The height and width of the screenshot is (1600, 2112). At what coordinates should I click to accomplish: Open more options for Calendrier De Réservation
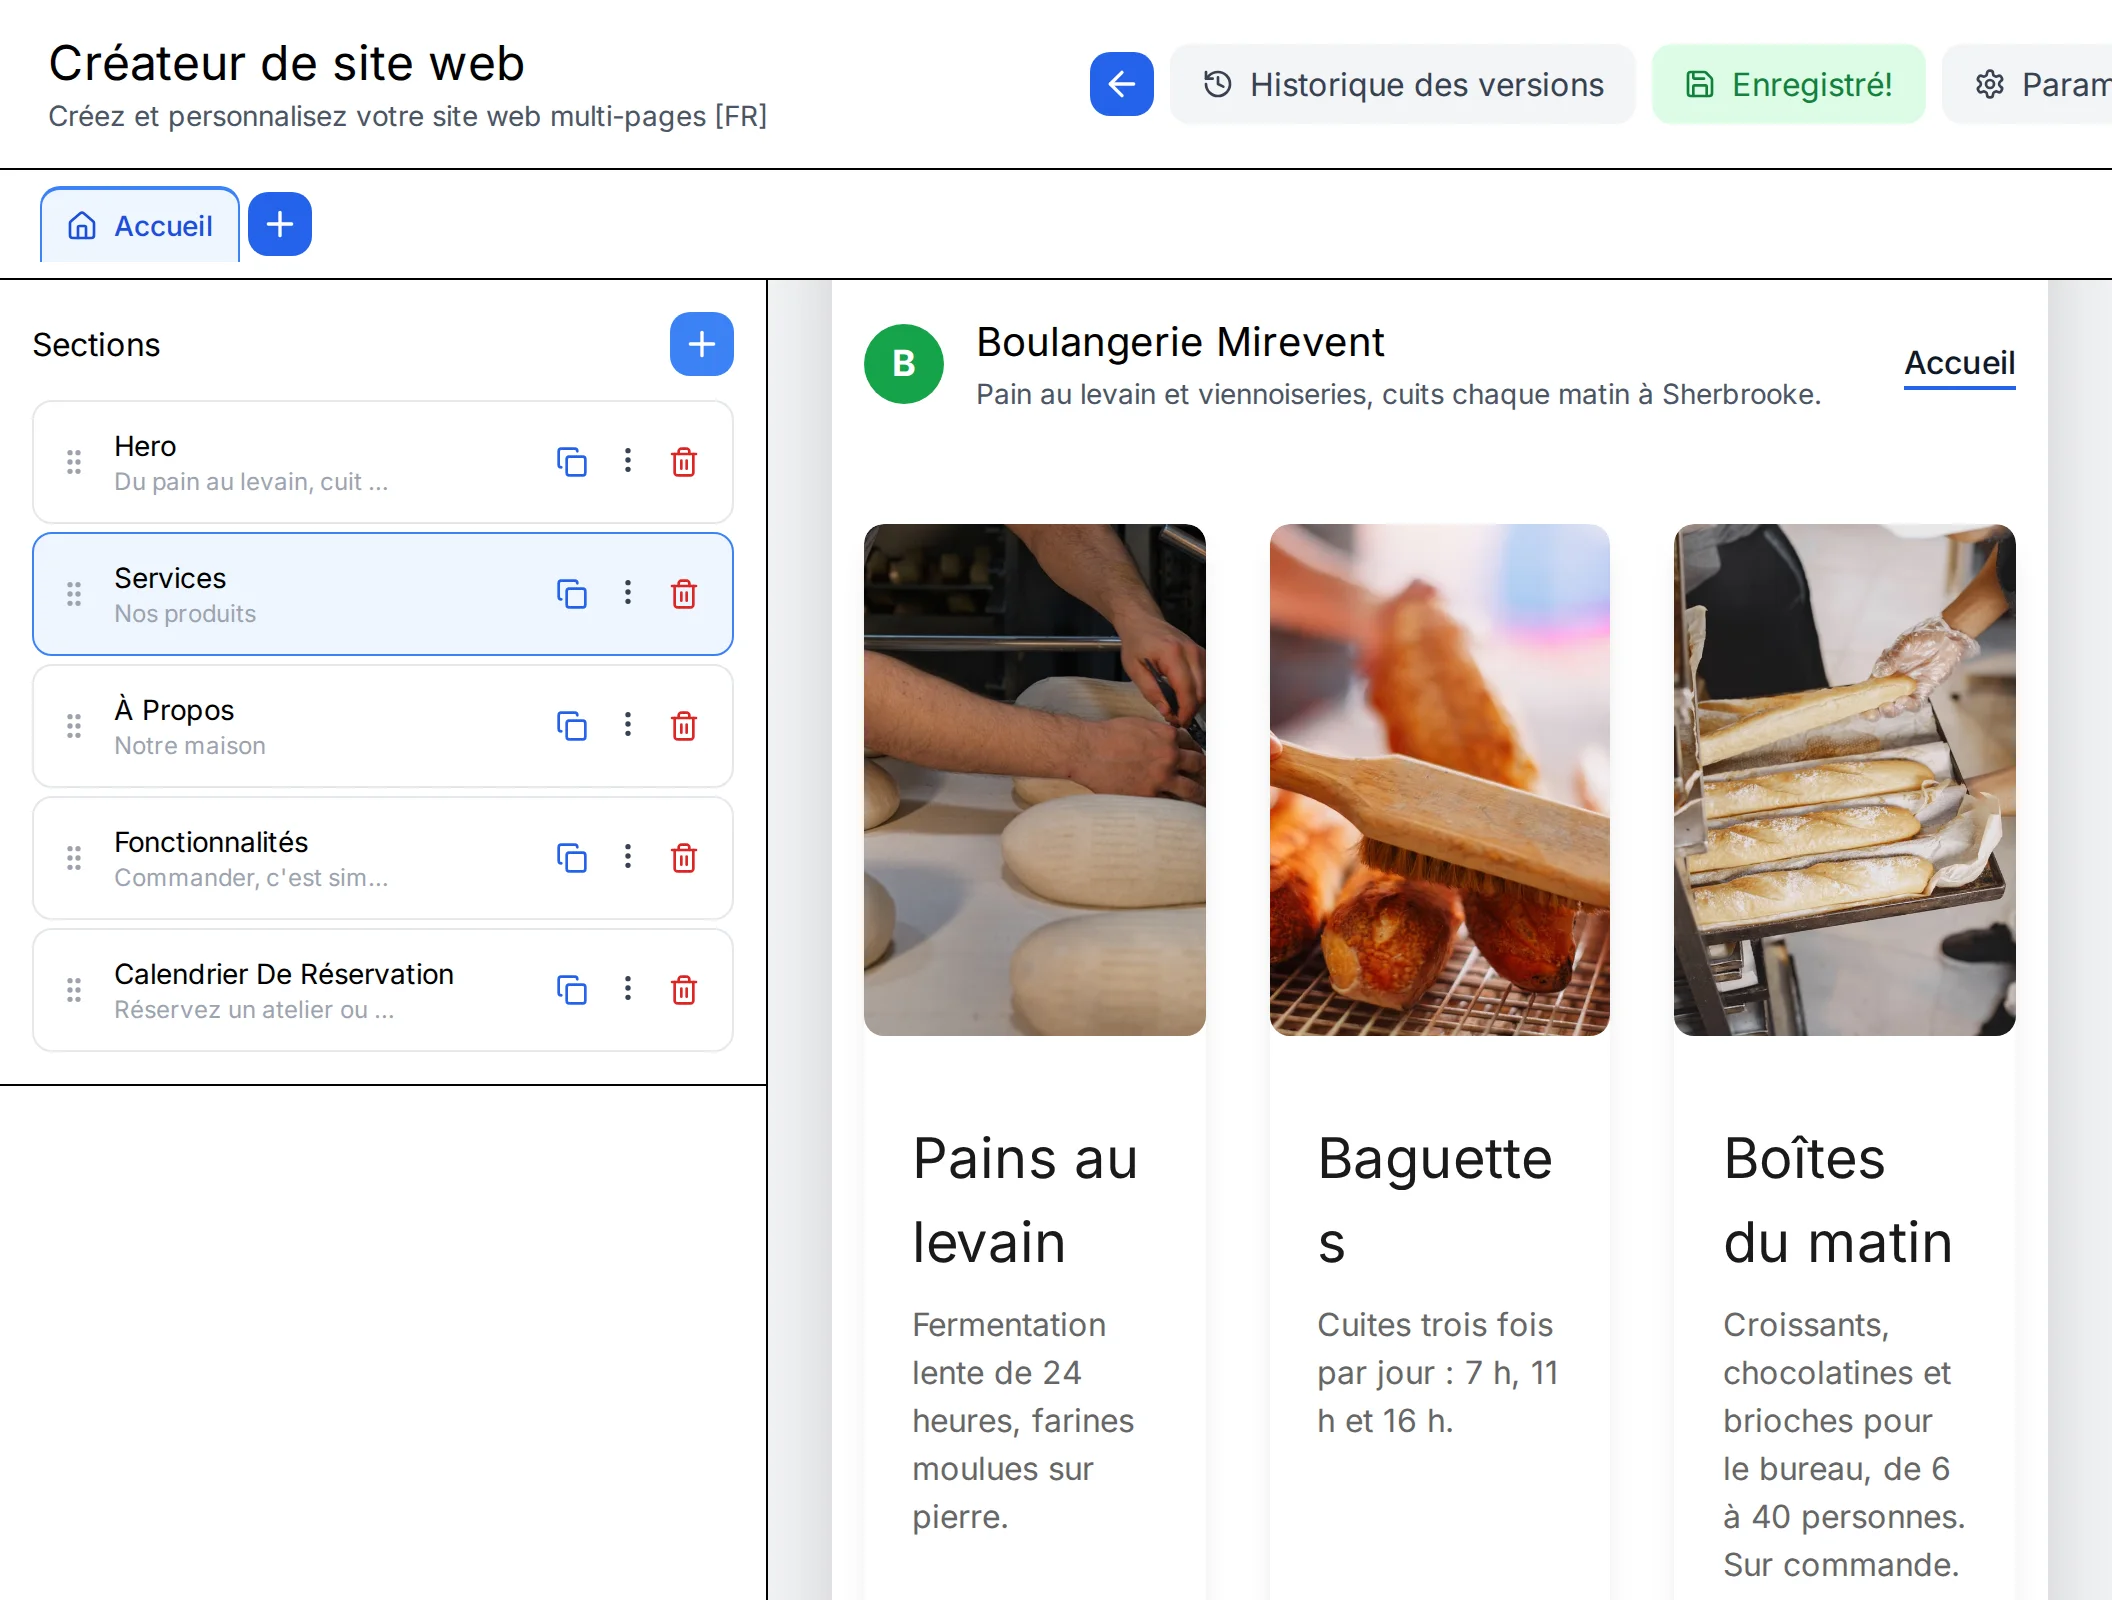pos(628,989)
